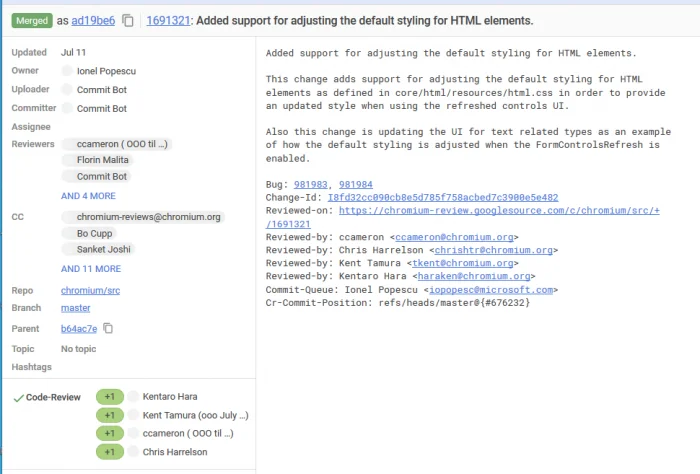
Task: Click Bo Cupp's CC avatar
Action: pos(67,233)
